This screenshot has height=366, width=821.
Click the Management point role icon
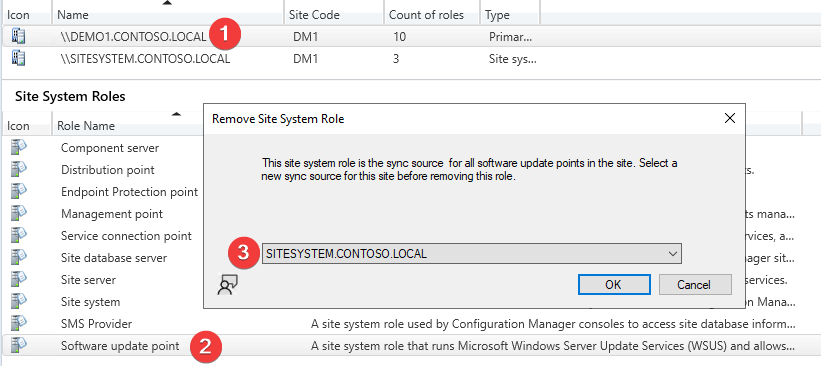click(x=18, y=214)
